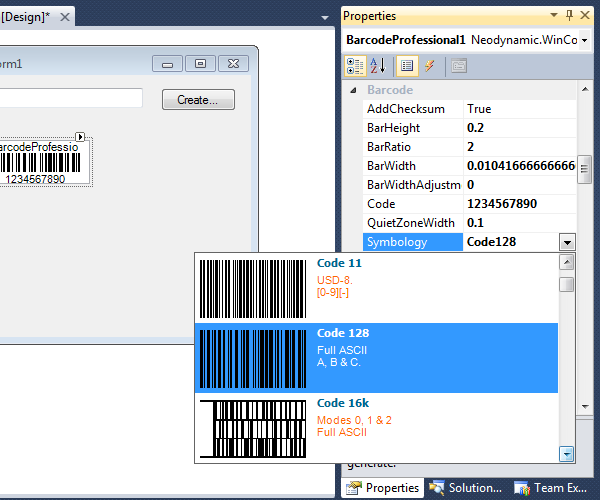Open Properties window position menu arrow
This screenshot has height=500, width=600.
click(554, 16)
